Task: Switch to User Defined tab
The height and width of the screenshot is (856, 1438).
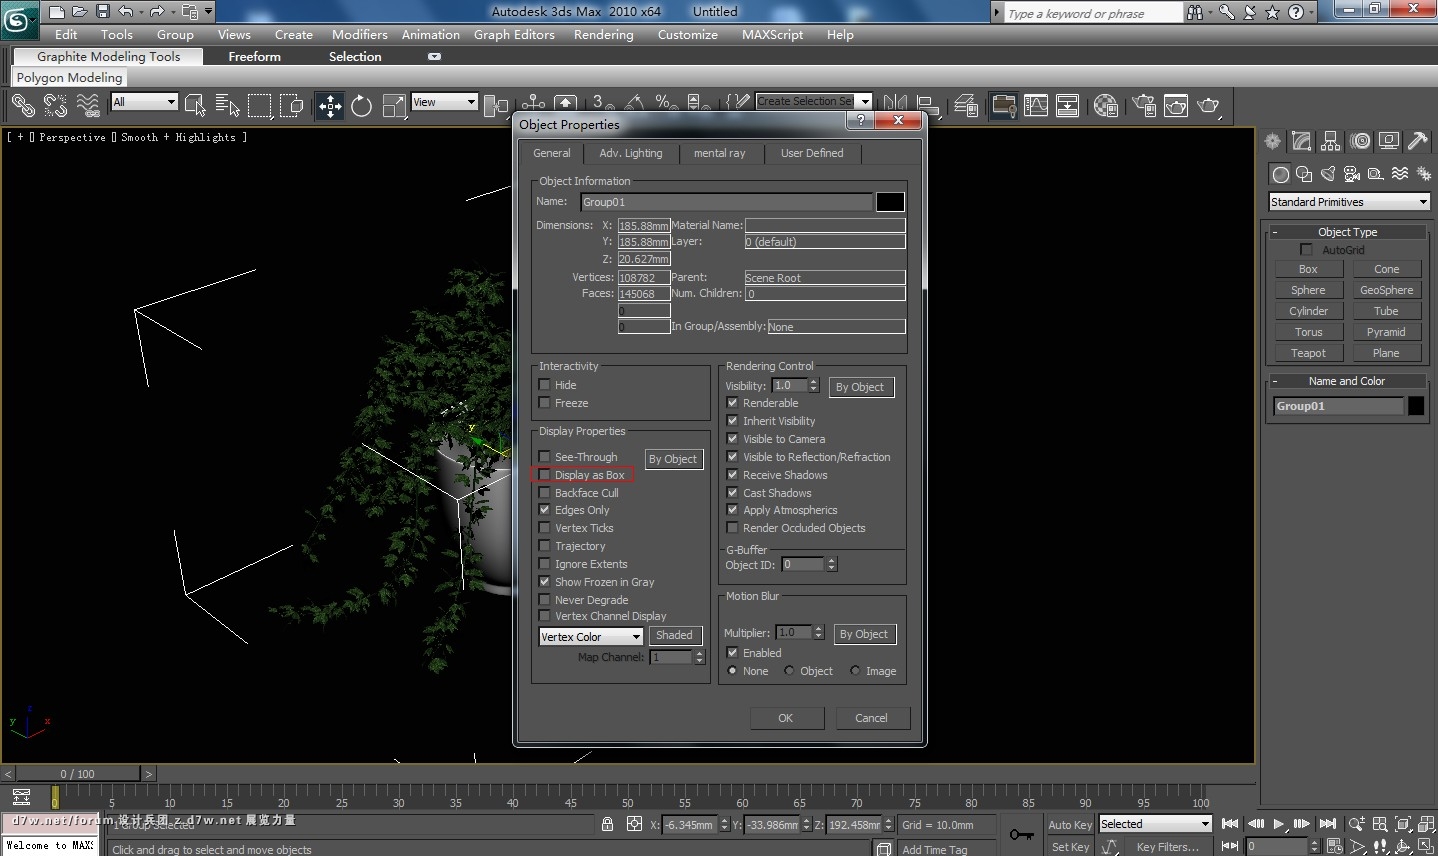Action: pos(812,153)
